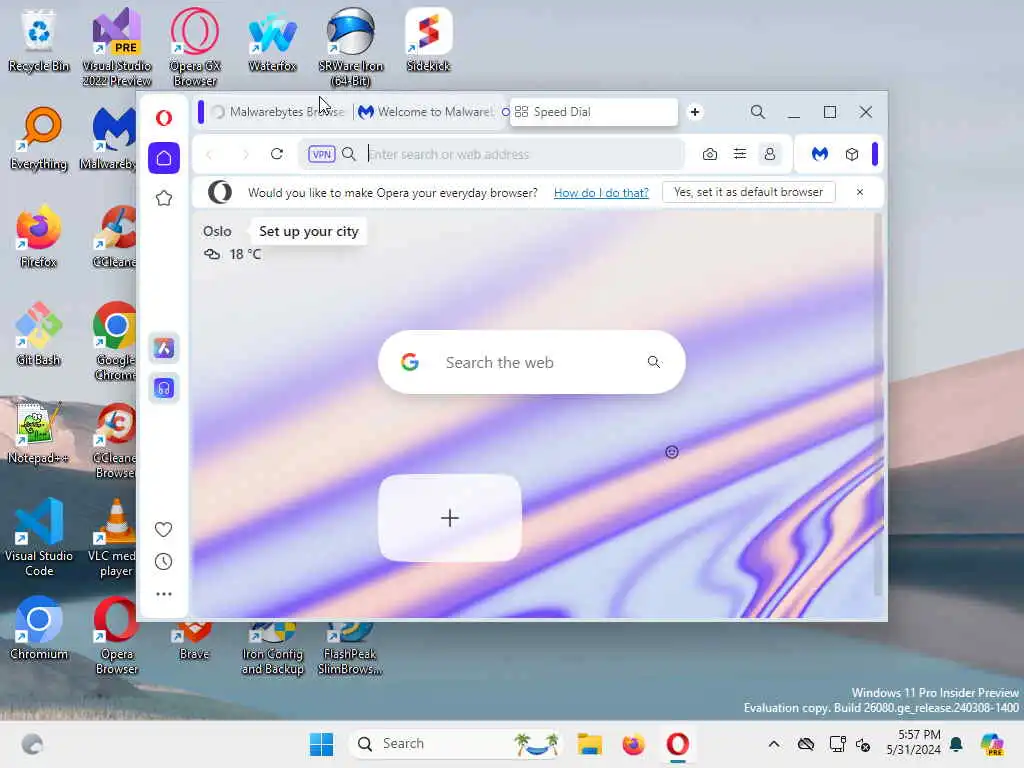Open the Opera account profile icon
The width and height of the screenshot is (1024, 768).
point(770,154)
